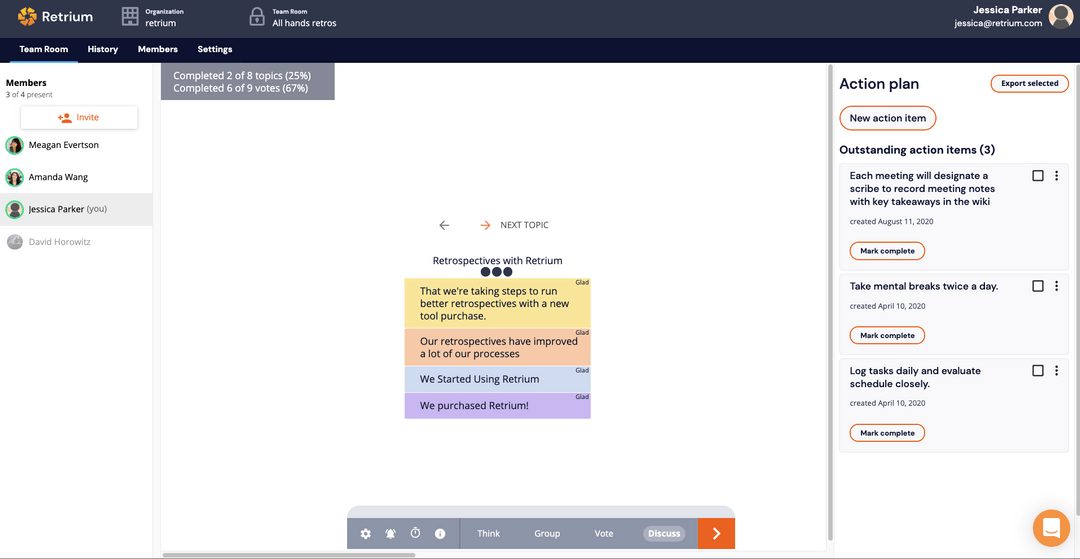Click the orange next topic arrow
The image size is (1080, 559).
pyautogui.click(x=486, y=225)
